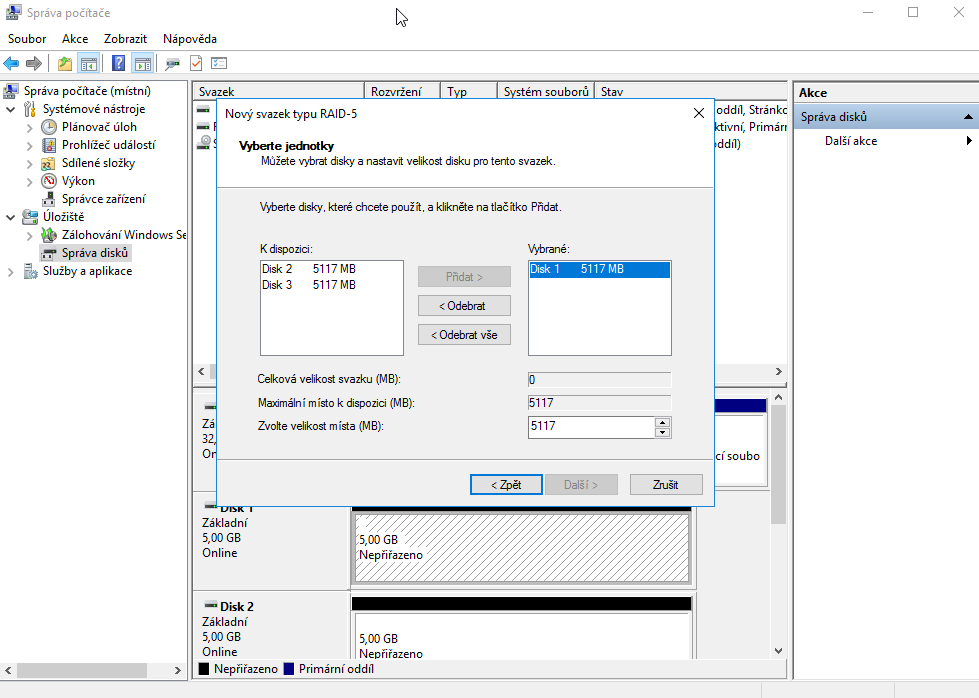Click the blue Back arrow in toolbar
Screen dimensions: 979x698
12,64
